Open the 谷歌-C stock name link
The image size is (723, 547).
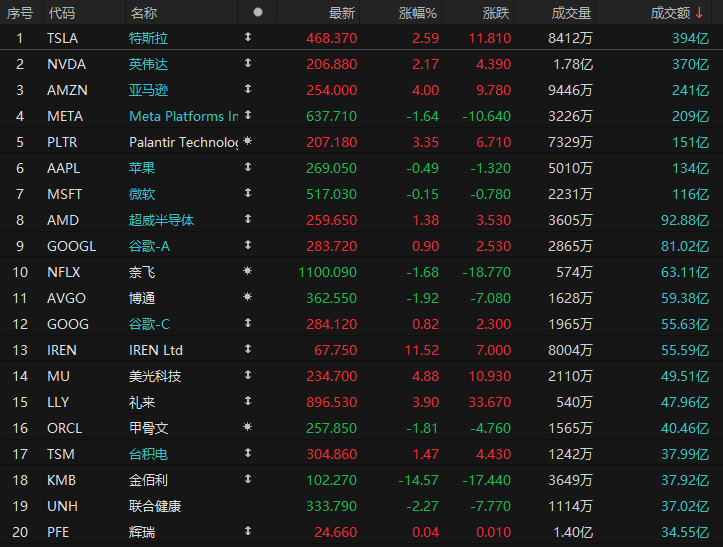click(149, 324)
